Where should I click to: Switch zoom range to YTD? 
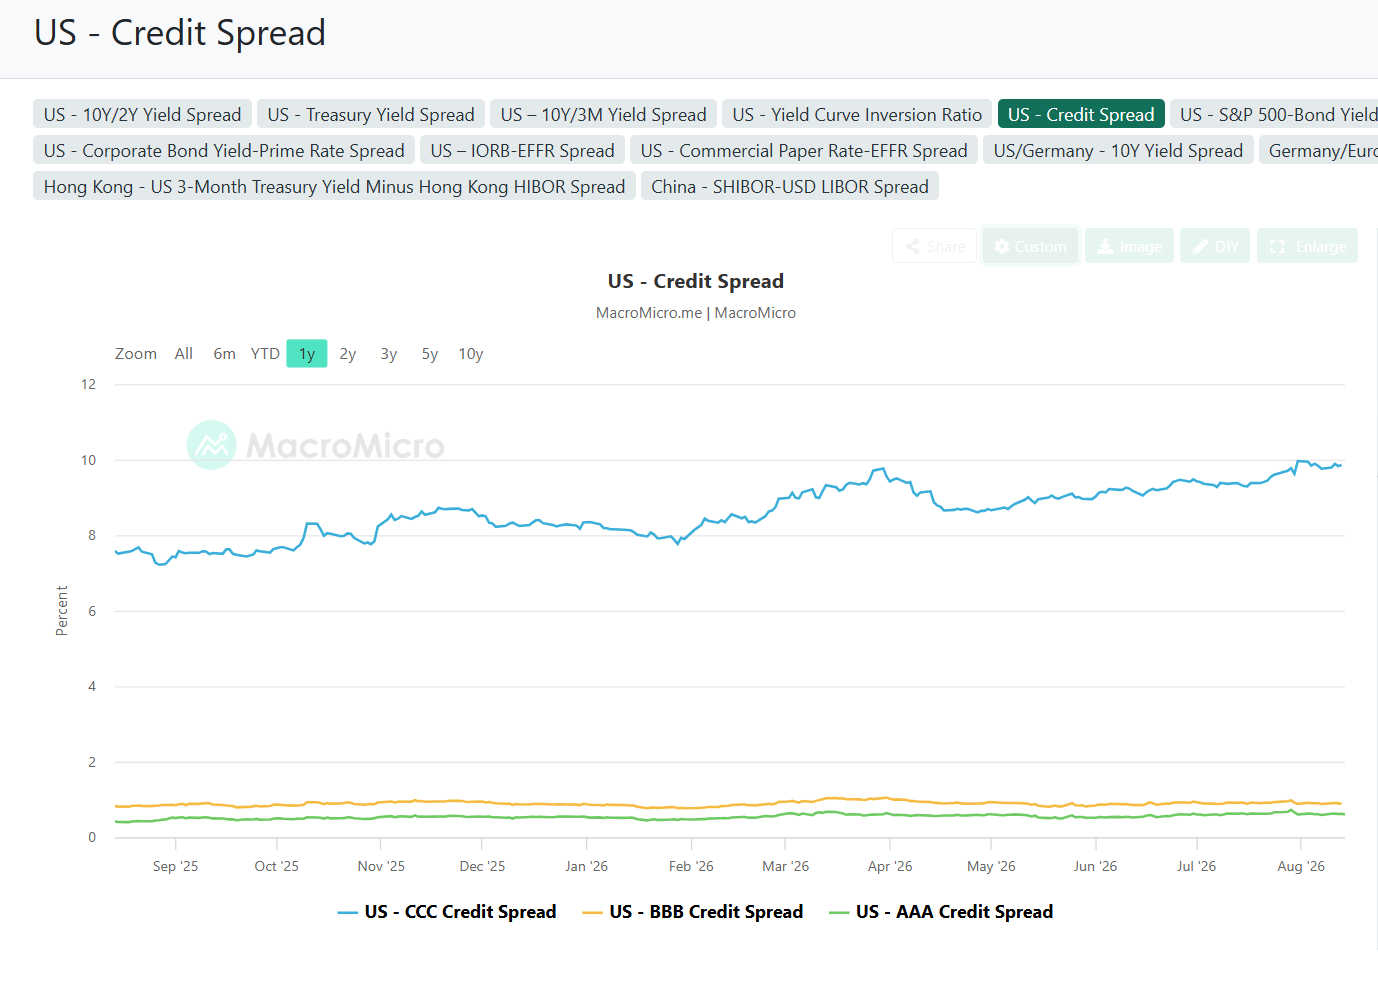(265, 354)
